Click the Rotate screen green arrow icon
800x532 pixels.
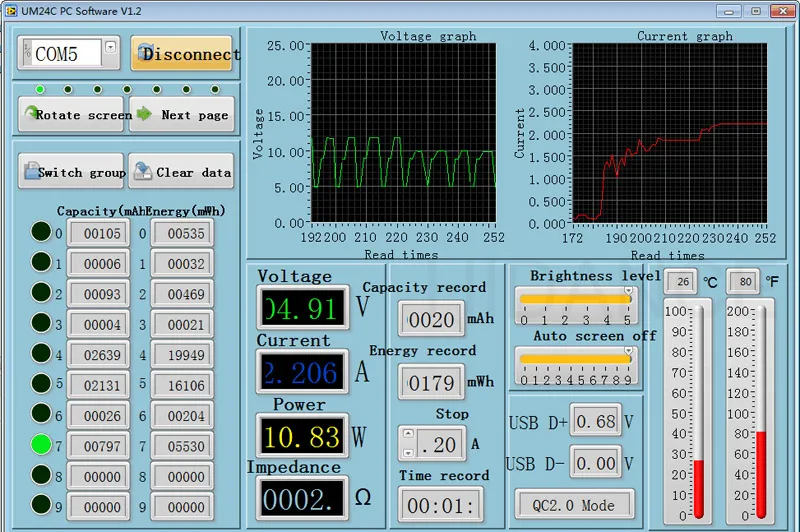pyautogui.click(x=31, y=112)
